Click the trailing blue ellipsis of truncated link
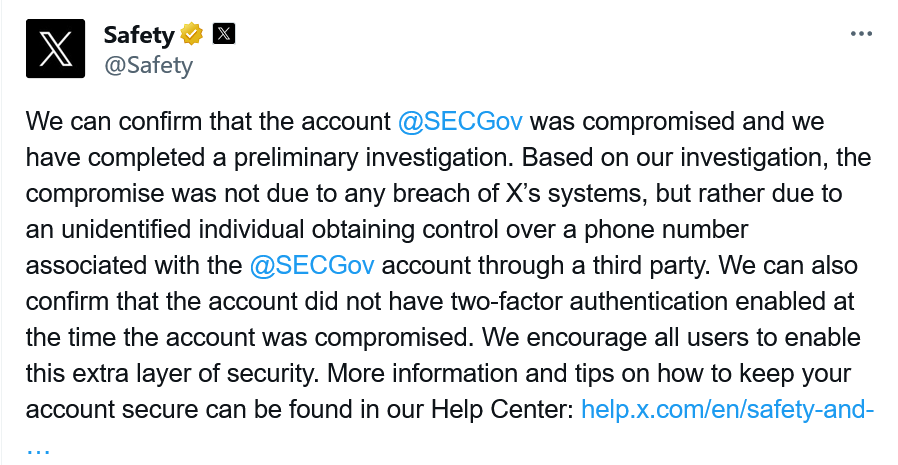Viewport: 898px width, 465px height. (x=38, y=448)
